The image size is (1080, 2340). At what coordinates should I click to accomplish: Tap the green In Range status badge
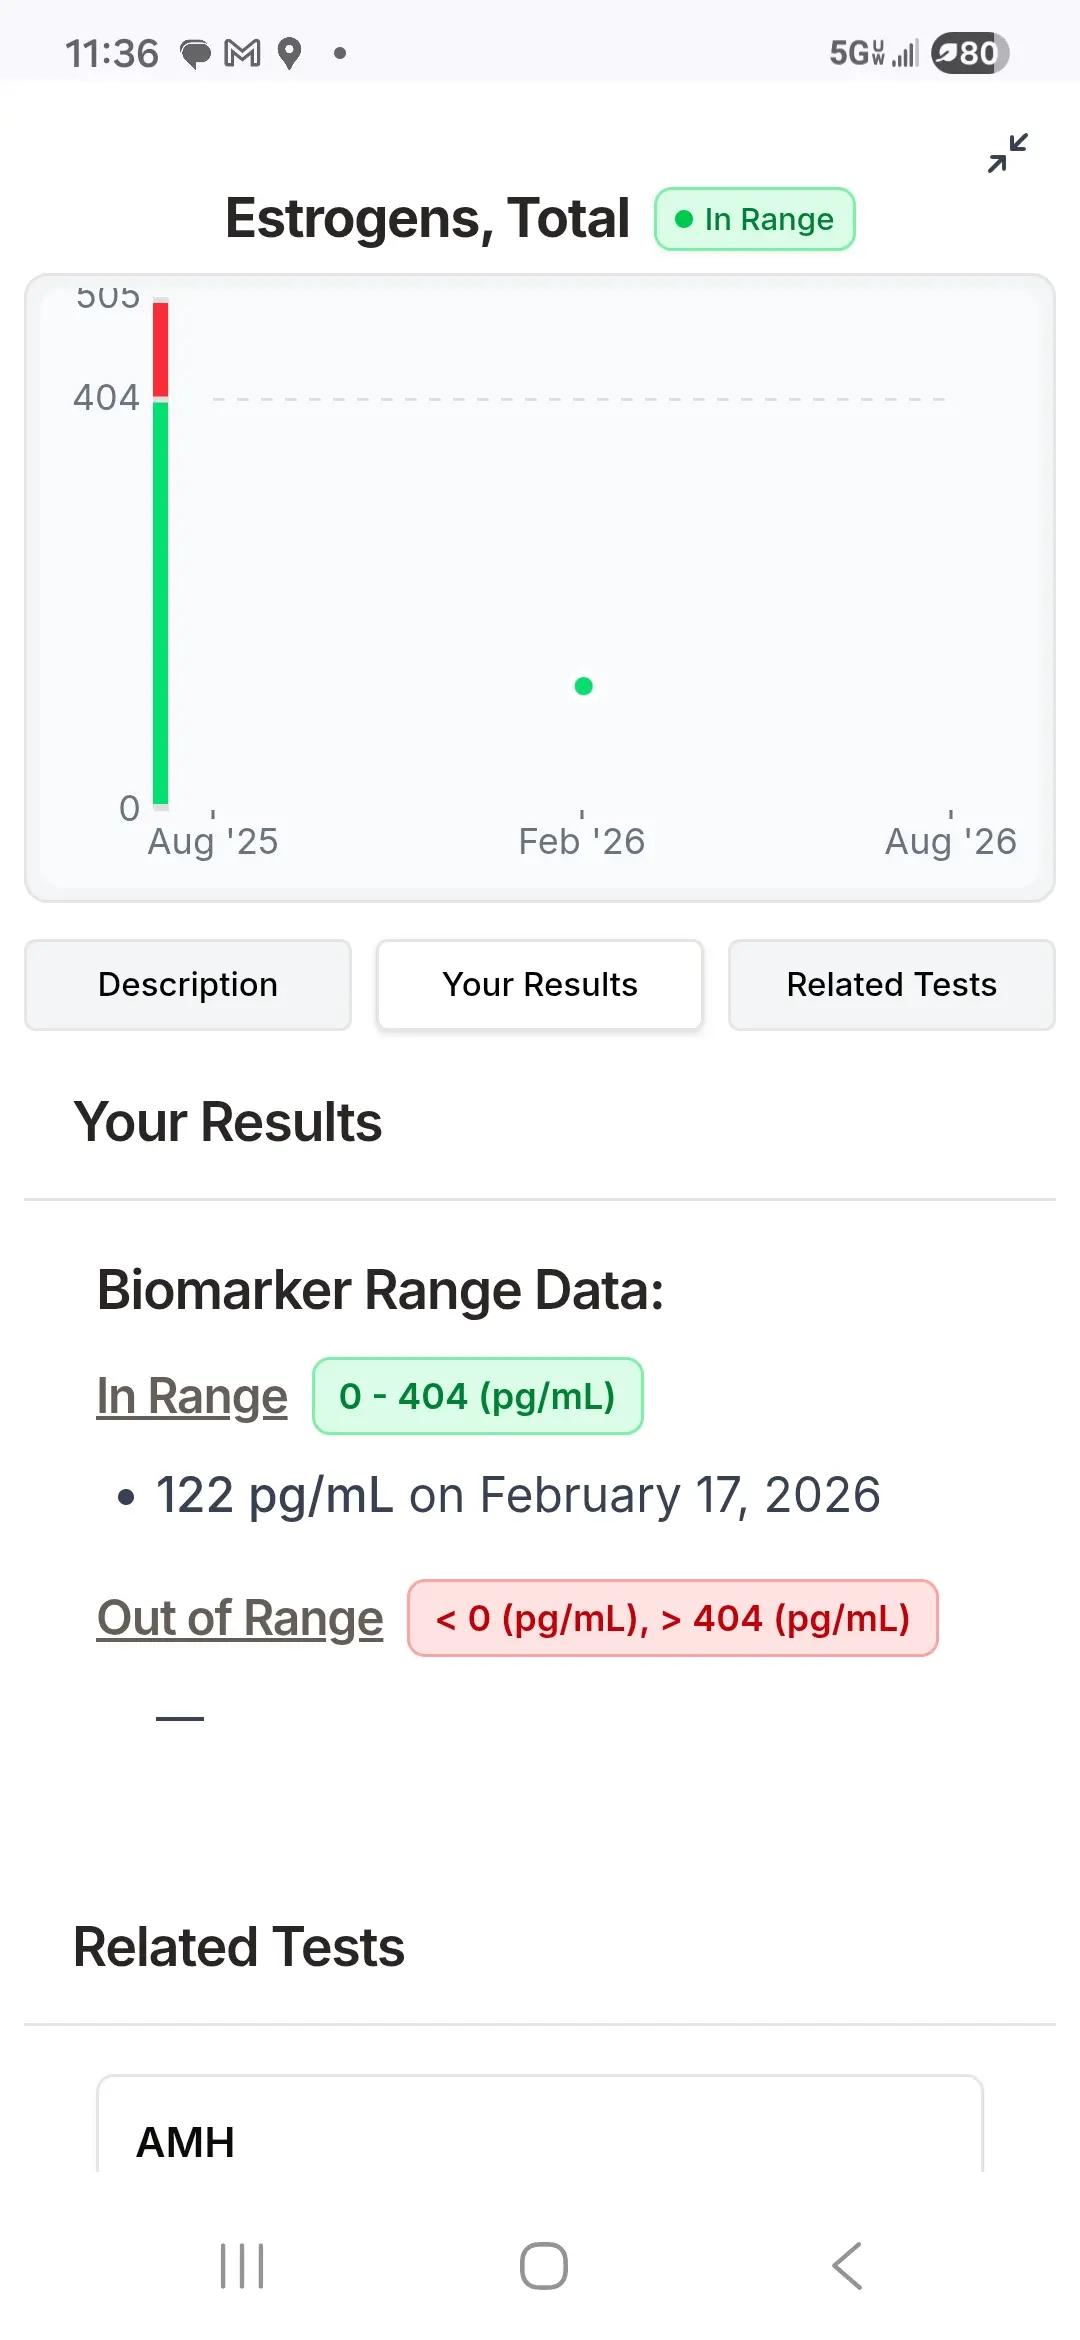[755, 219]
